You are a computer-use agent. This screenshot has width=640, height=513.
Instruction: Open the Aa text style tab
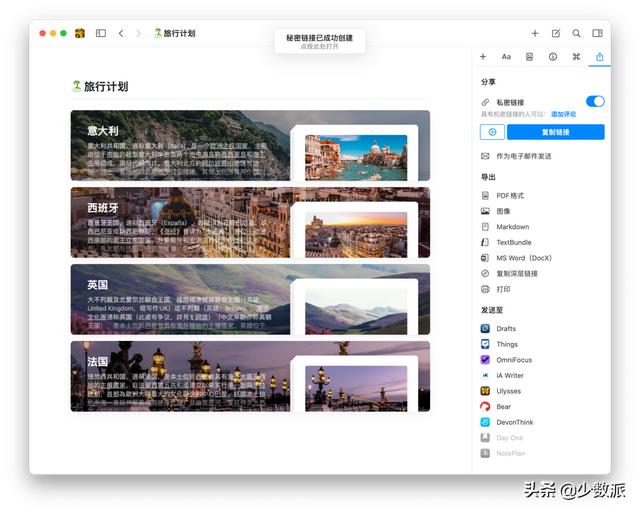coord(506,57)
